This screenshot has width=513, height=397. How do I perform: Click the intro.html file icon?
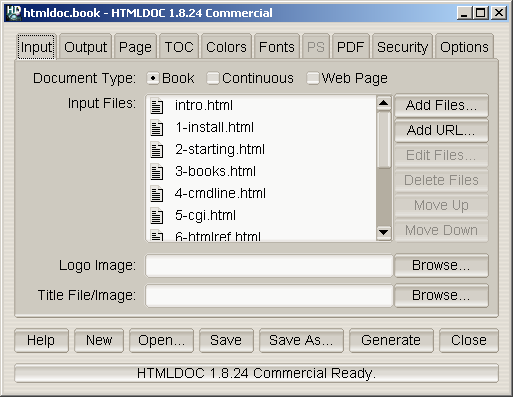[157, 106]
